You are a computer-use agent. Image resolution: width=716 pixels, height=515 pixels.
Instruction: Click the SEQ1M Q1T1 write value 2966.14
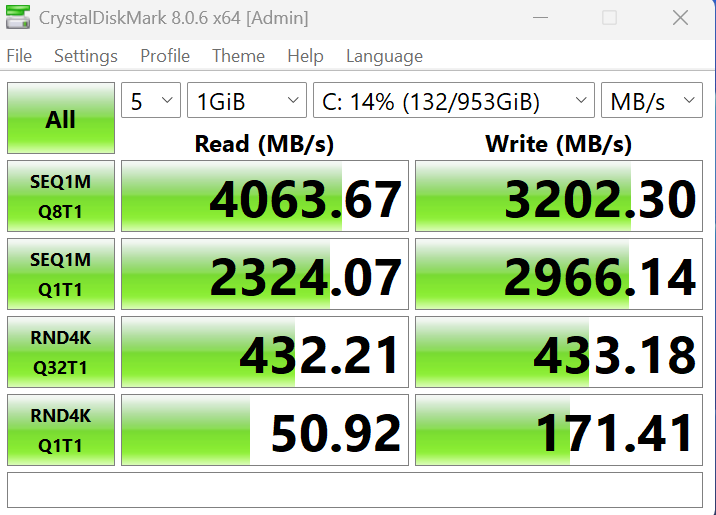pos(559,274)
